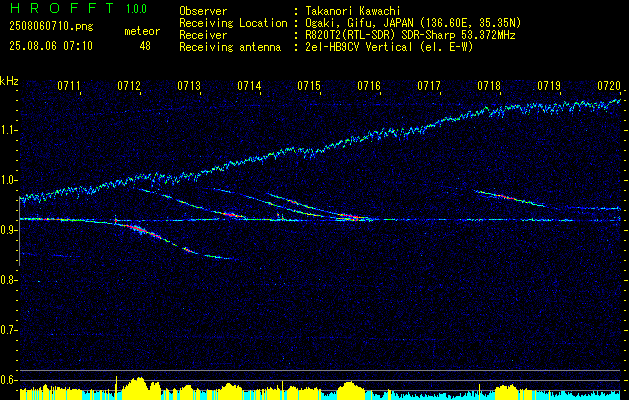Click time marker 0720
This screenshot has width=629, height=400.
(609, 85)
